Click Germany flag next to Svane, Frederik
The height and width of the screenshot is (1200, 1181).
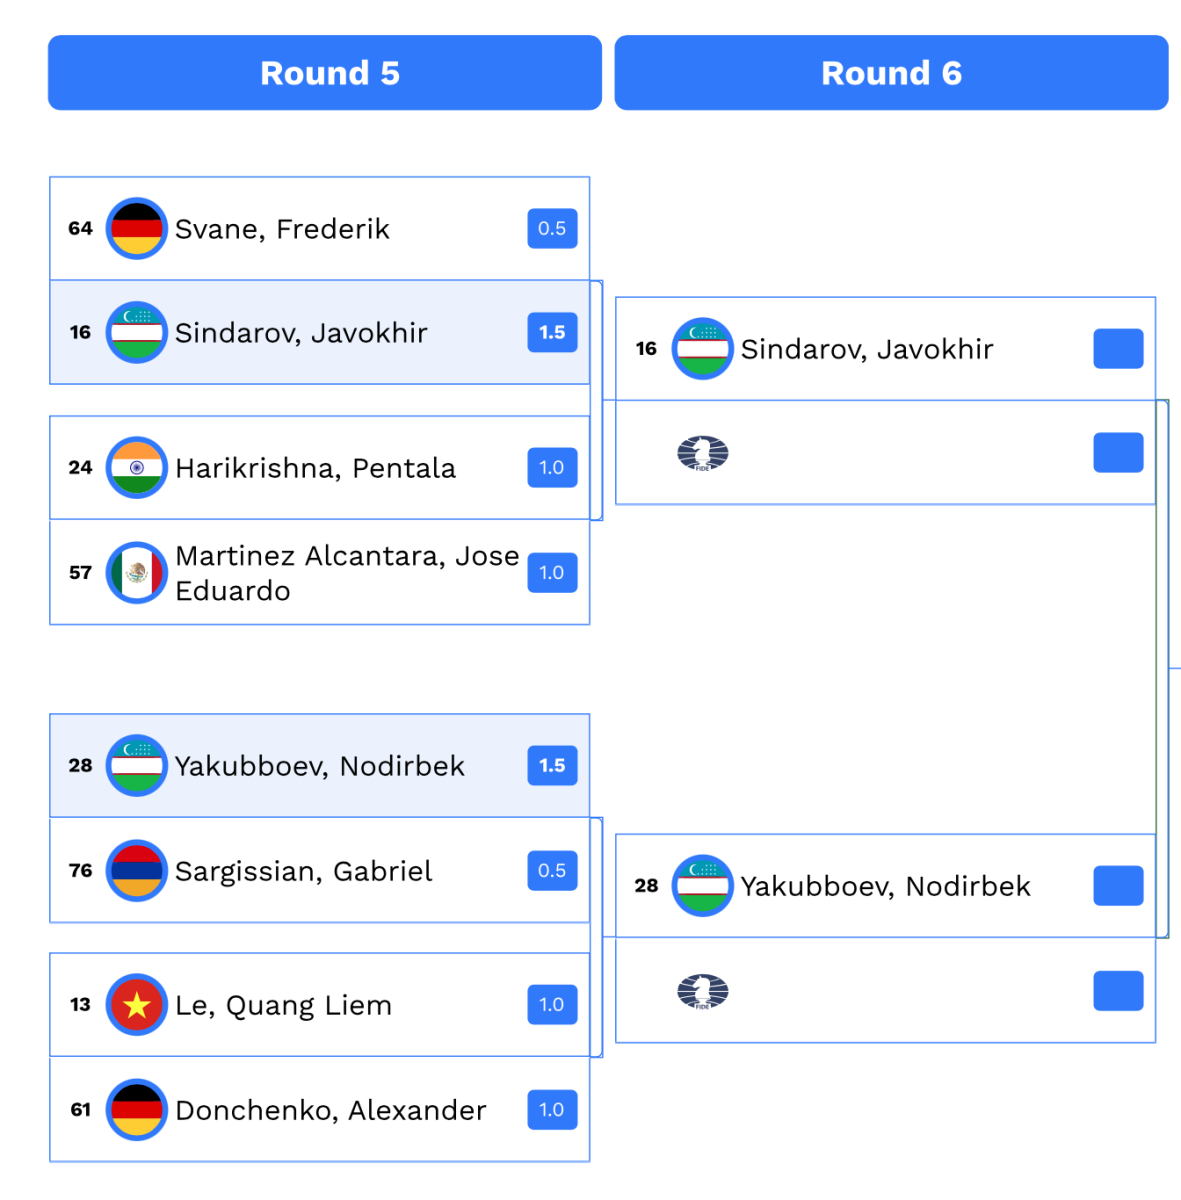pyautogui.click(x=136, y=229)
